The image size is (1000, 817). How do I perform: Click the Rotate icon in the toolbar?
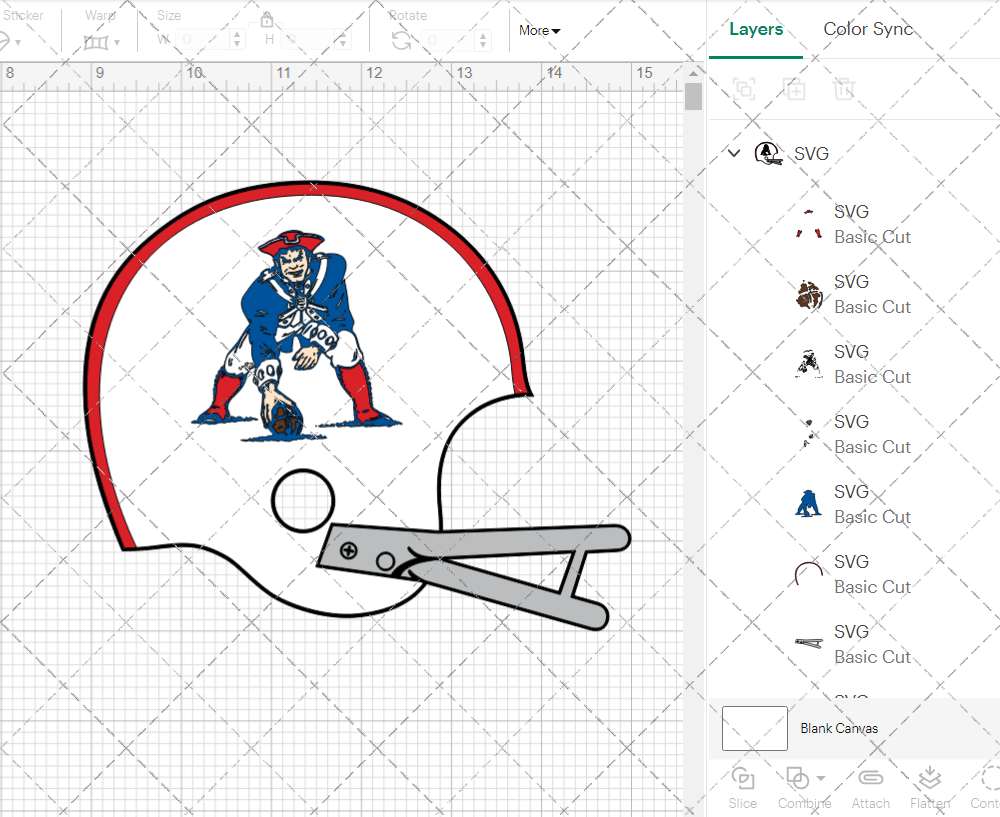pyautogui.click(x=402, y=40)
